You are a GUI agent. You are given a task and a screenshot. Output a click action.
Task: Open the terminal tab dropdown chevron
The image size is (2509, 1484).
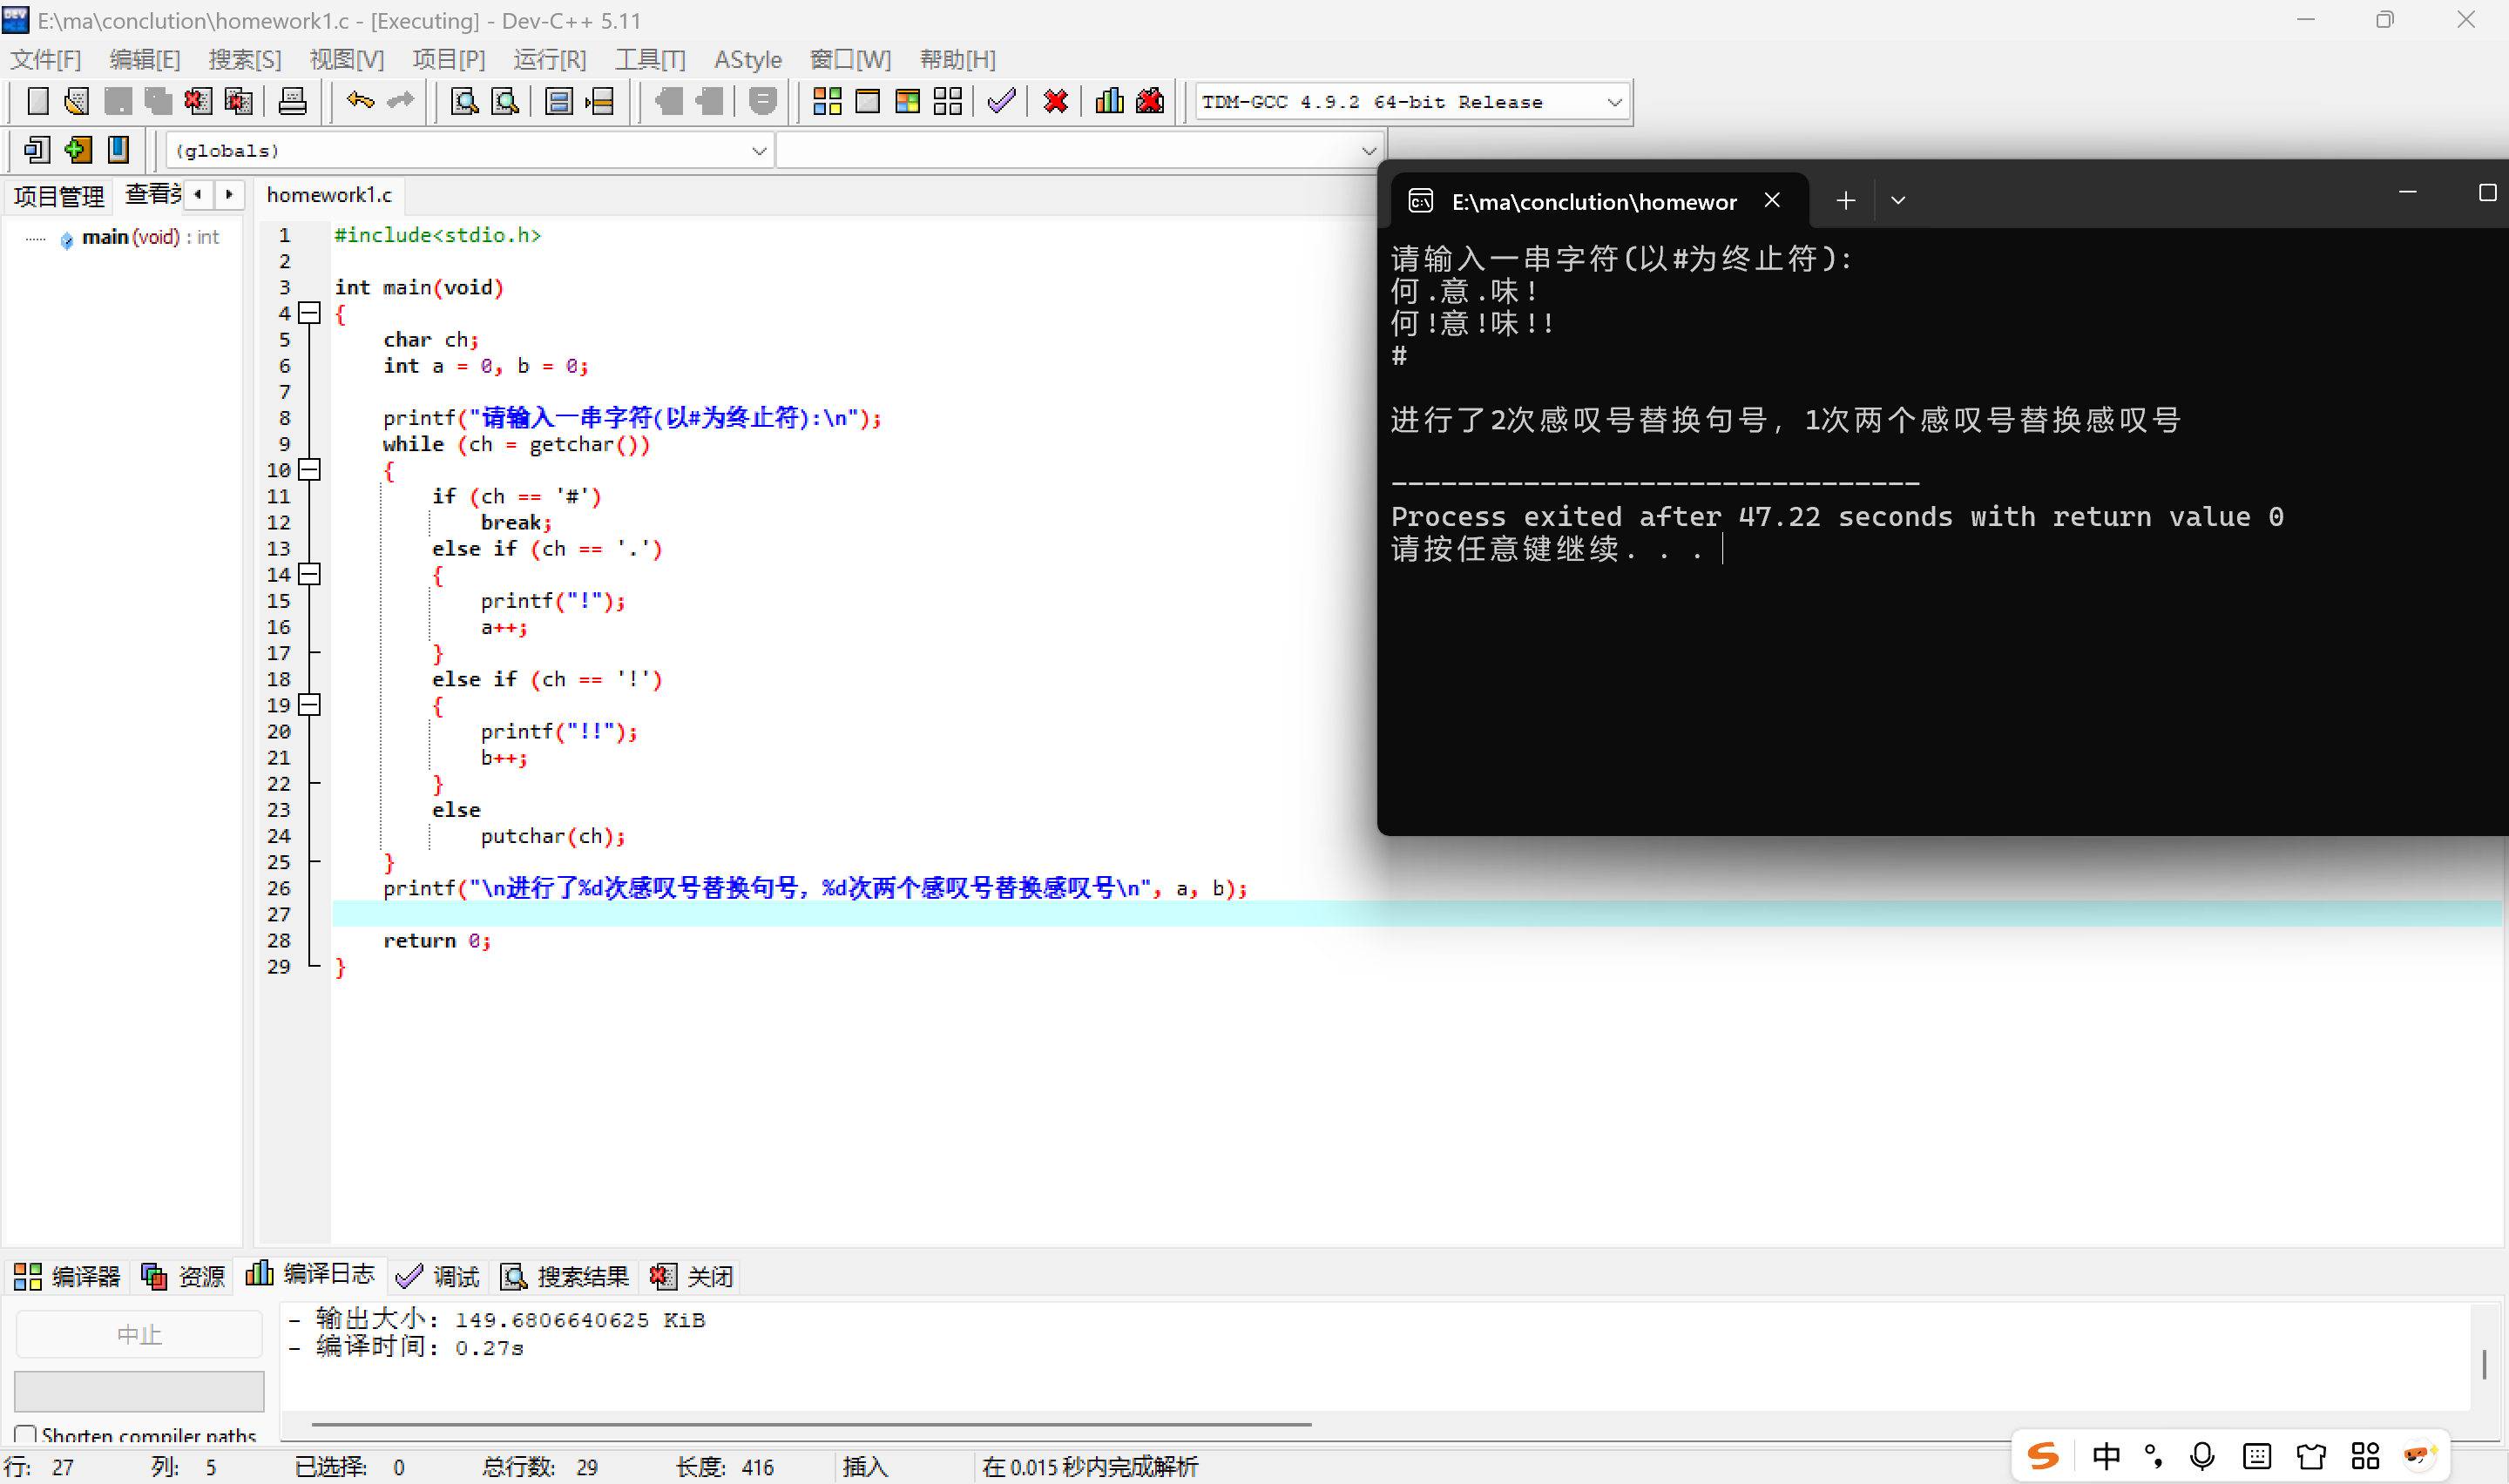[1897, 201]
